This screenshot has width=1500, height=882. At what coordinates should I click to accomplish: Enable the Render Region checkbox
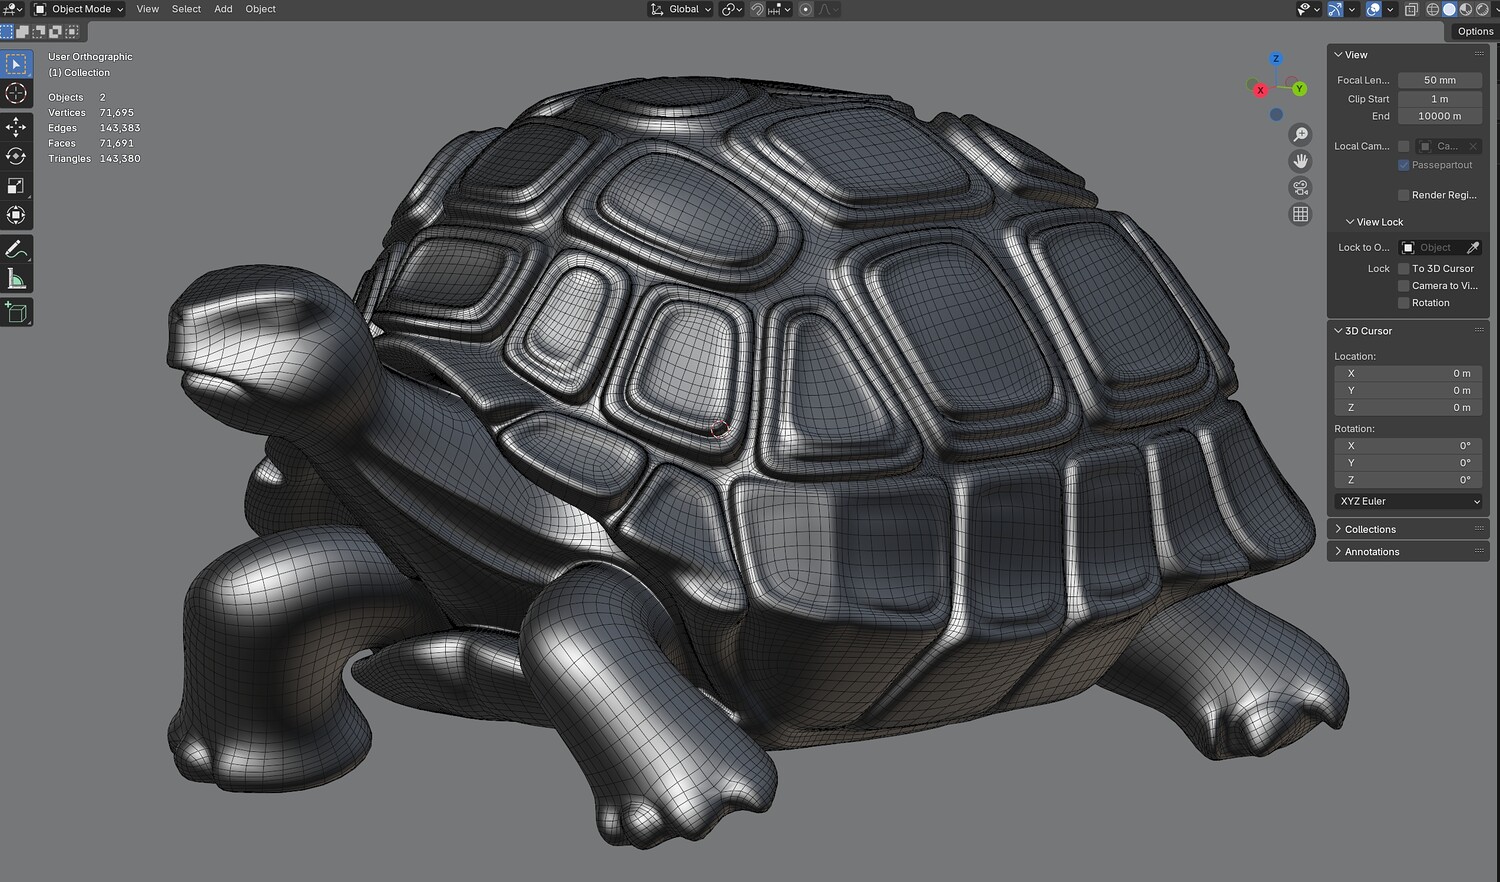coord(1404,195)
